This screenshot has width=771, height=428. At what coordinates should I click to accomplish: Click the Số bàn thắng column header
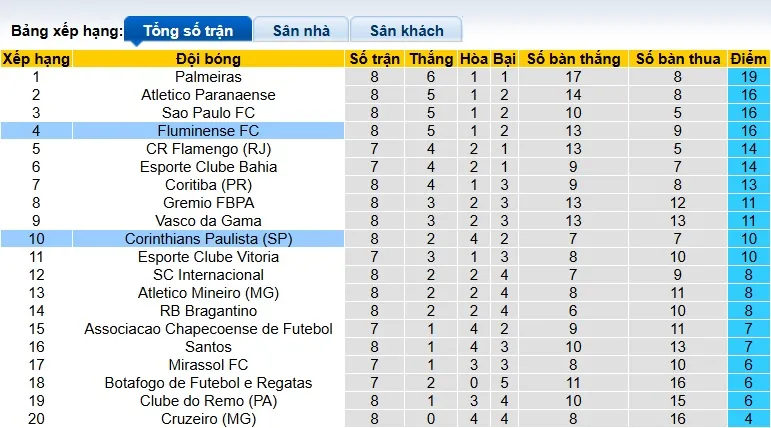573,59
